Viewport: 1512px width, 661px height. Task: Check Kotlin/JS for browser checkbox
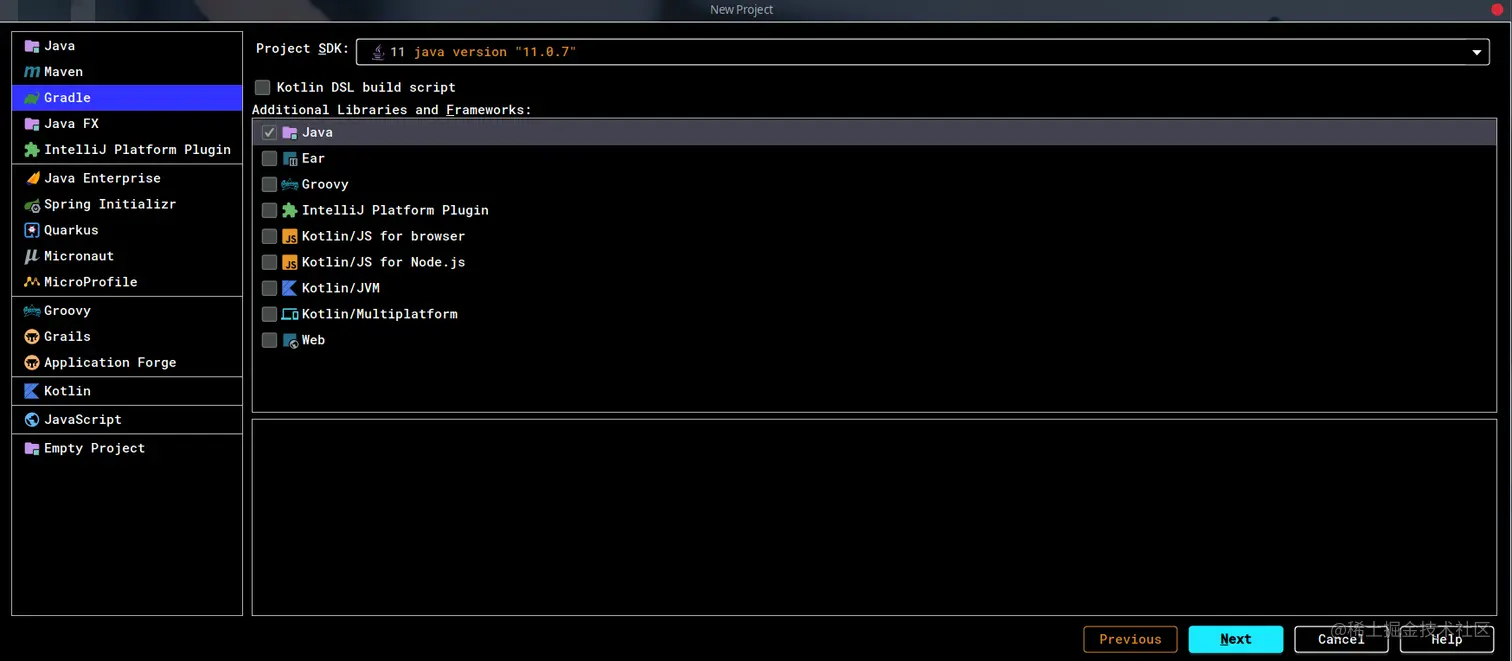269,236
